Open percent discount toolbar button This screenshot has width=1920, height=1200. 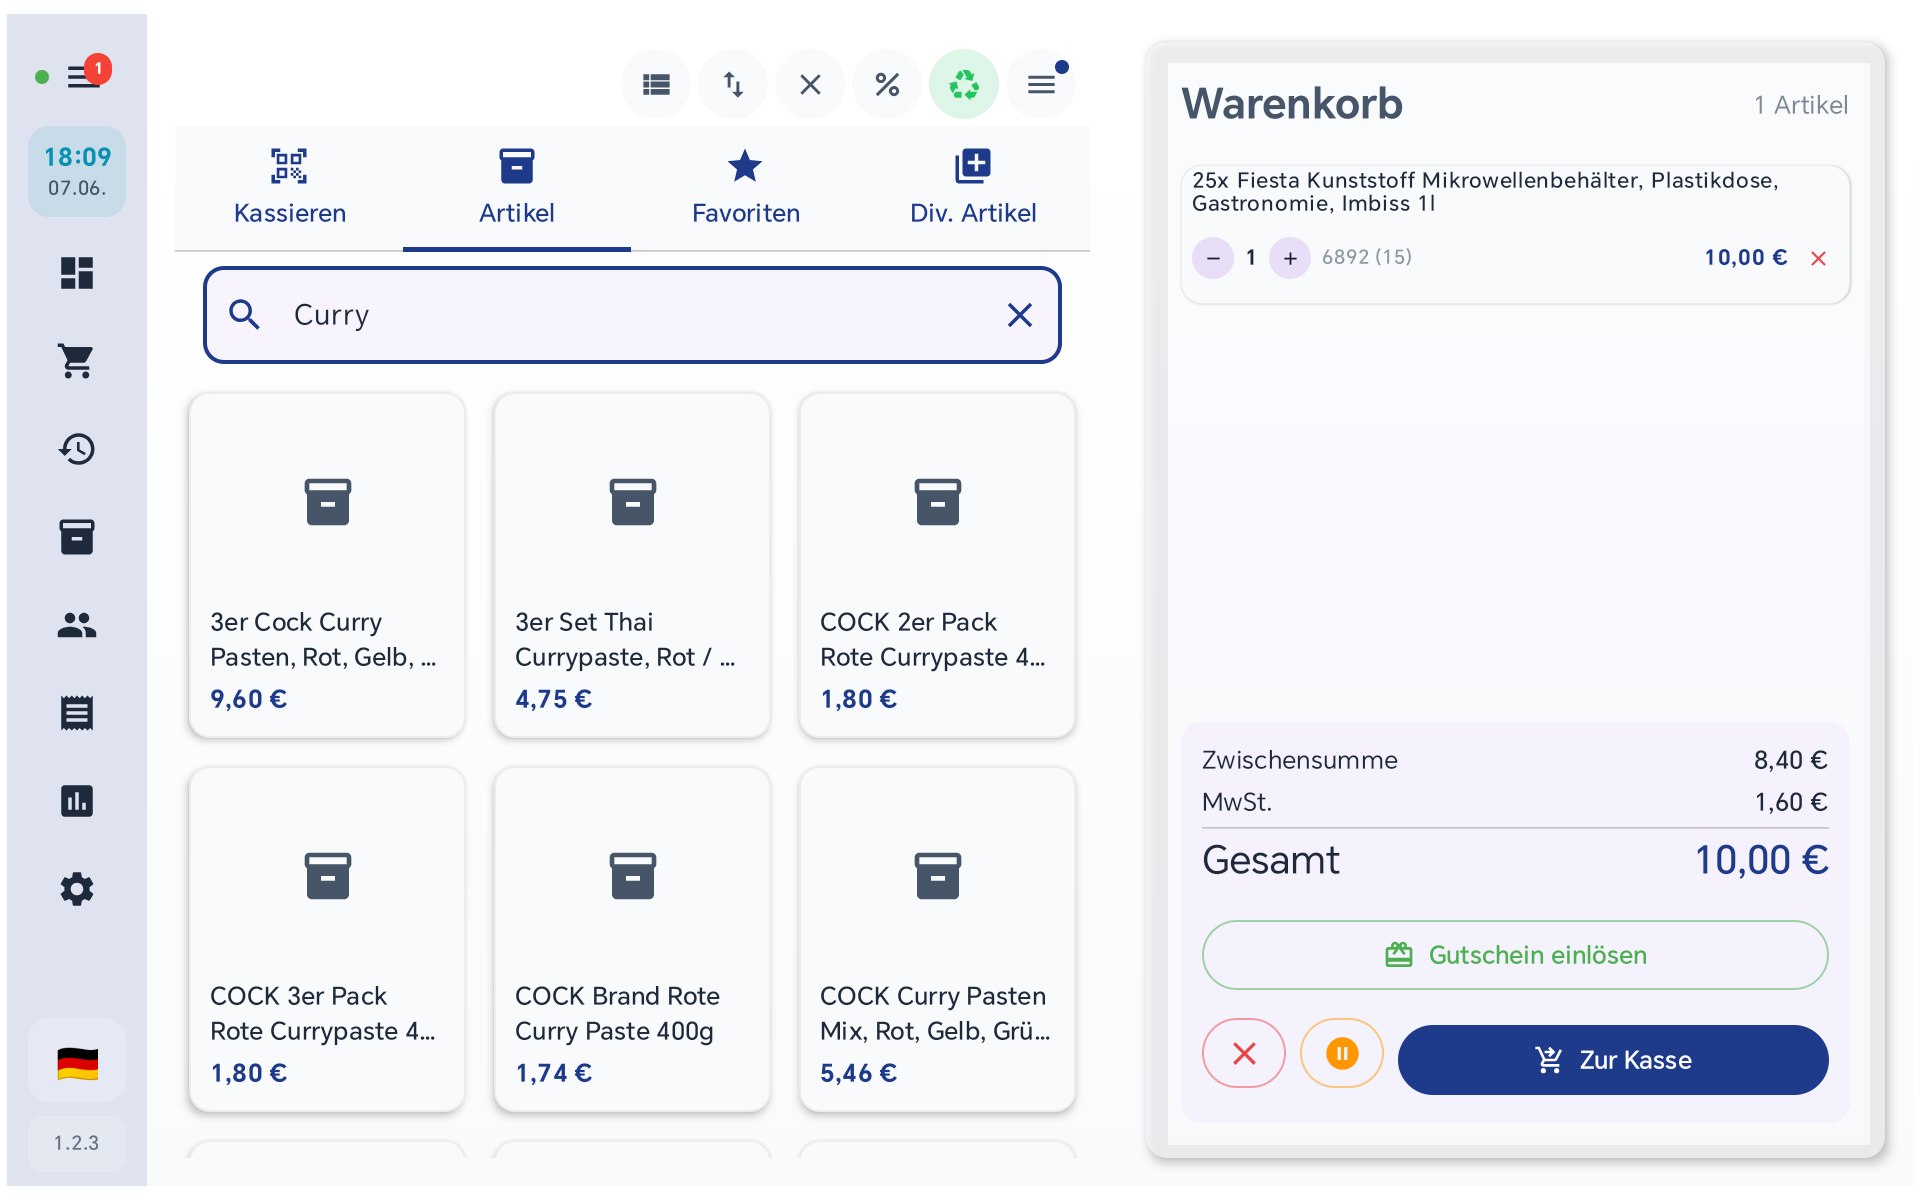pyautogui.click(x=887, y=85)
